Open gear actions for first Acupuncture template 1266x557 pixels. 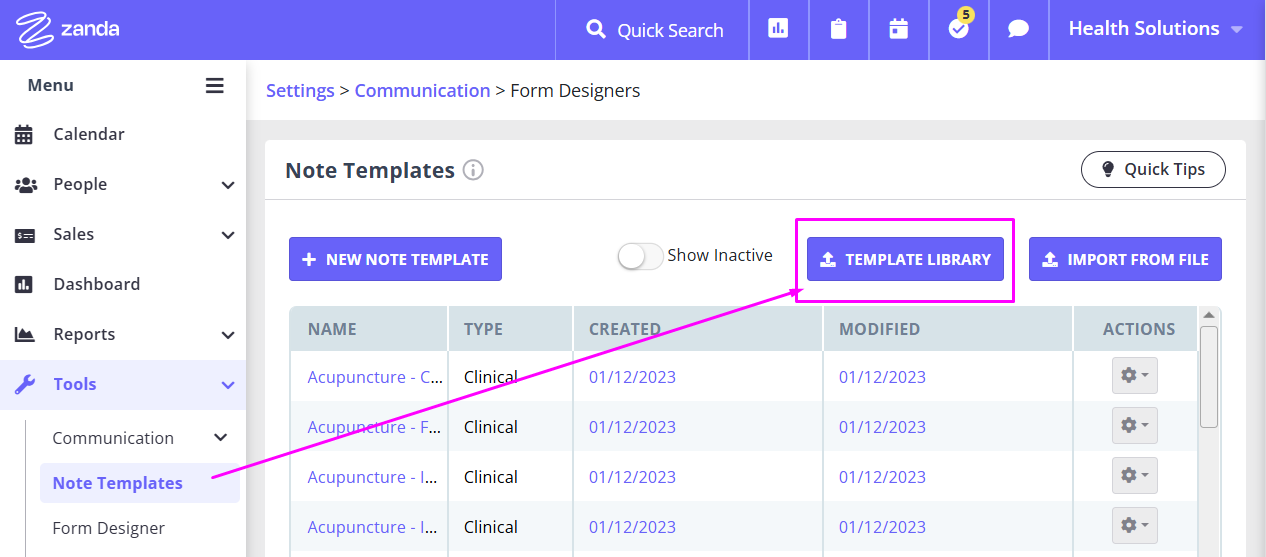tap(1135, 375)
